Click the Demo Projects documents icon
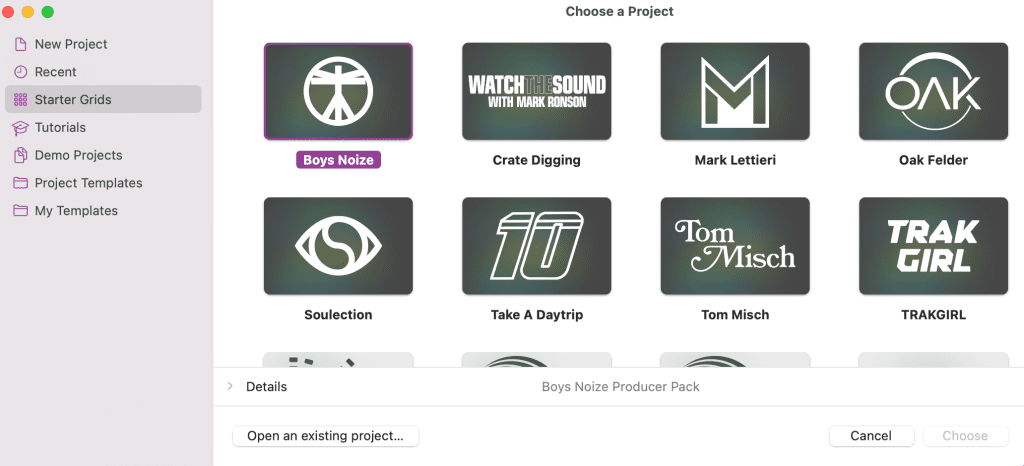 pos(21,155)
